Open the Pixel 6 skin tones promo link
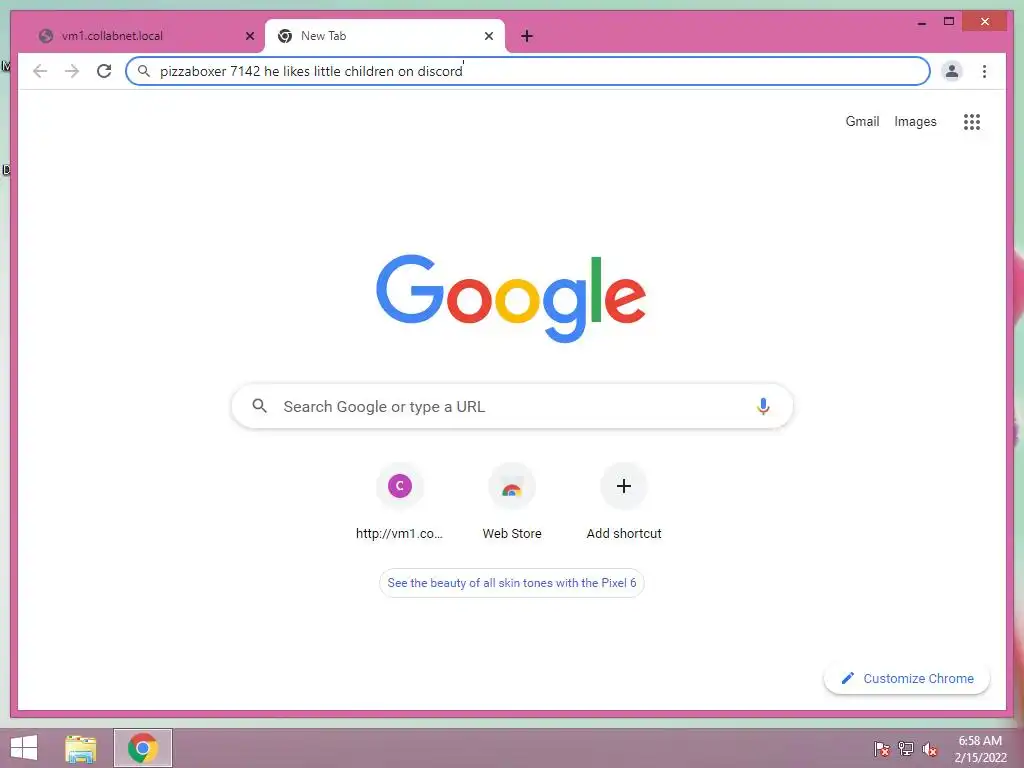This screenshot has height=768, width=1024. [511, 583]
